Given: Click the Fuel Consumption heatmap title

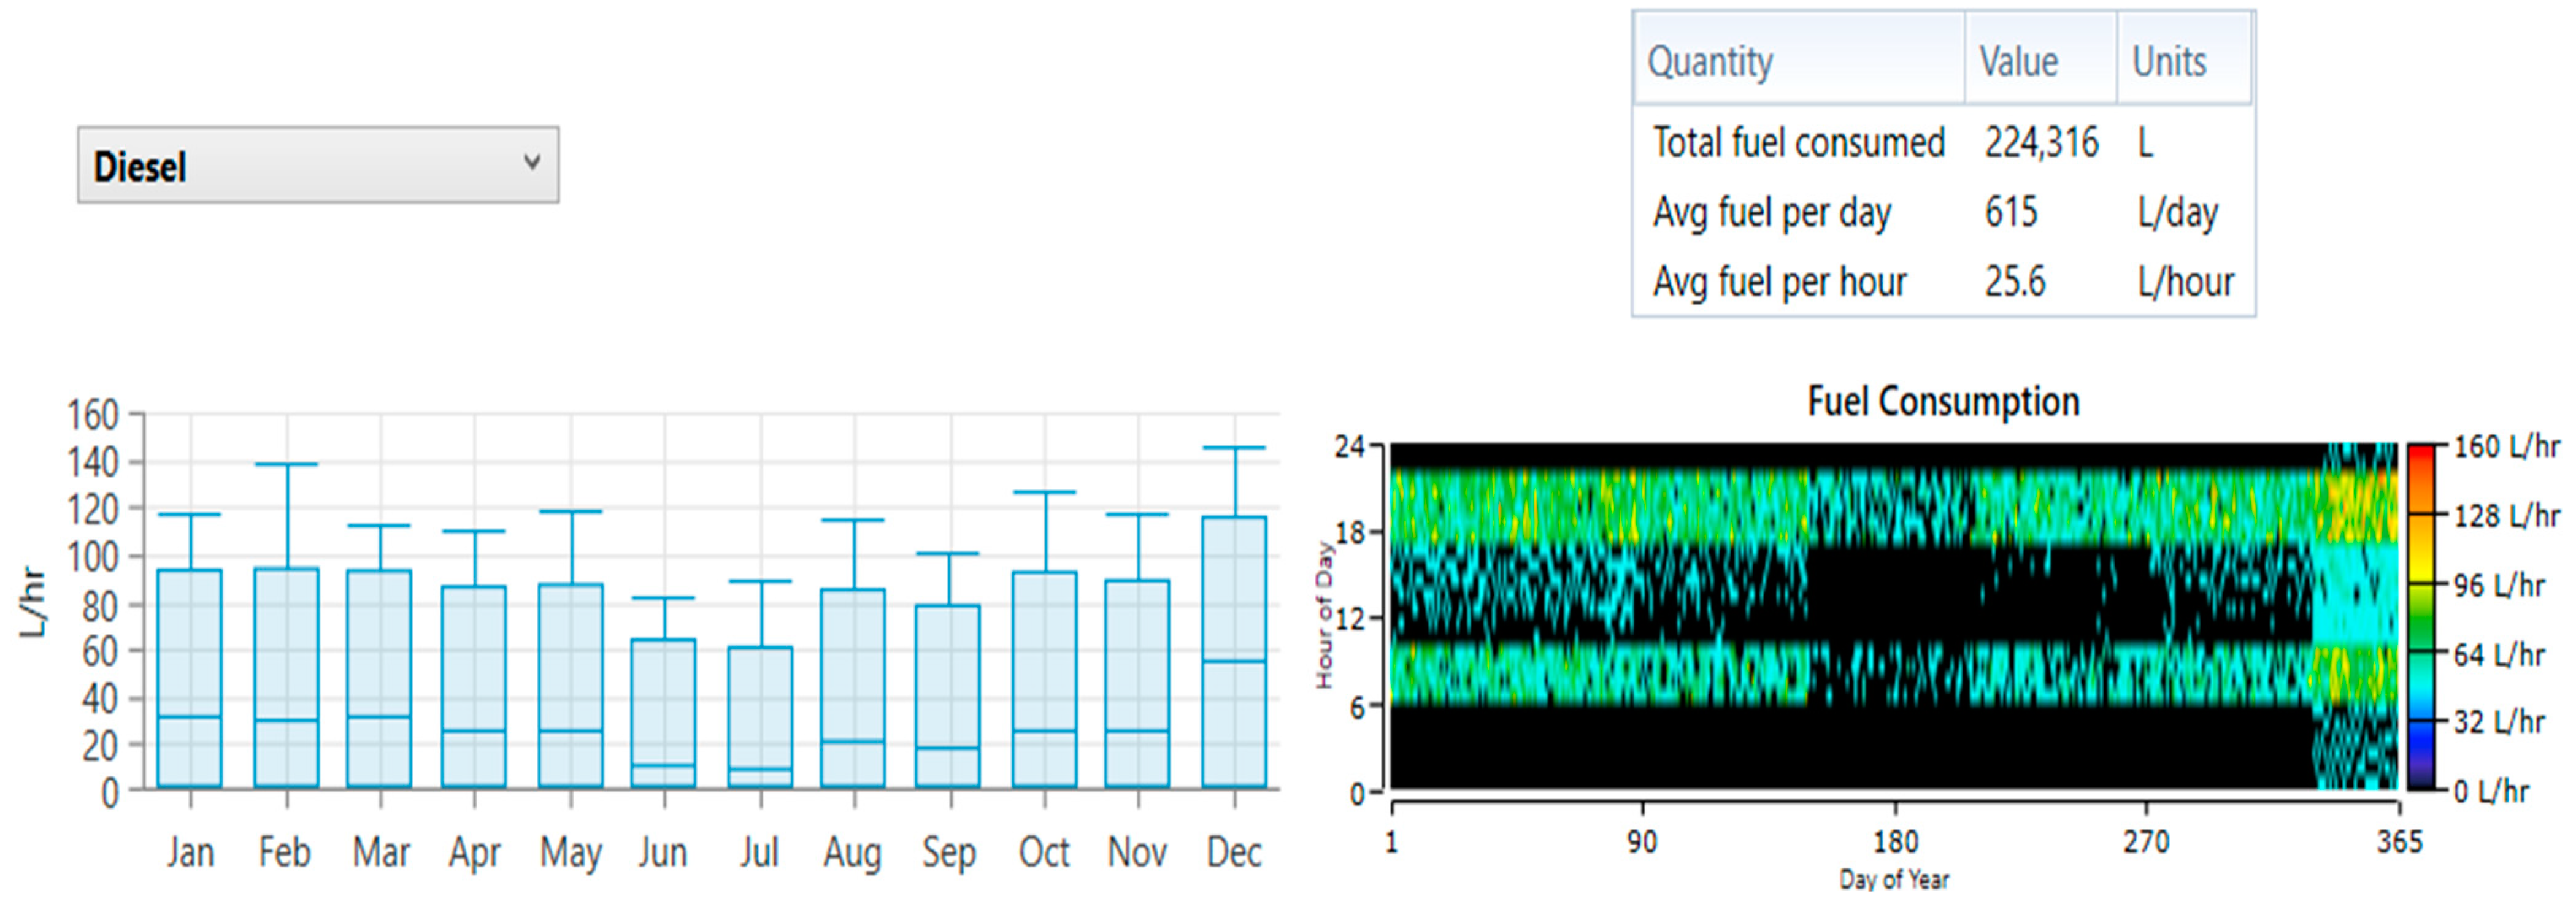Looking at the screenshot, I should click(1943, 401).
